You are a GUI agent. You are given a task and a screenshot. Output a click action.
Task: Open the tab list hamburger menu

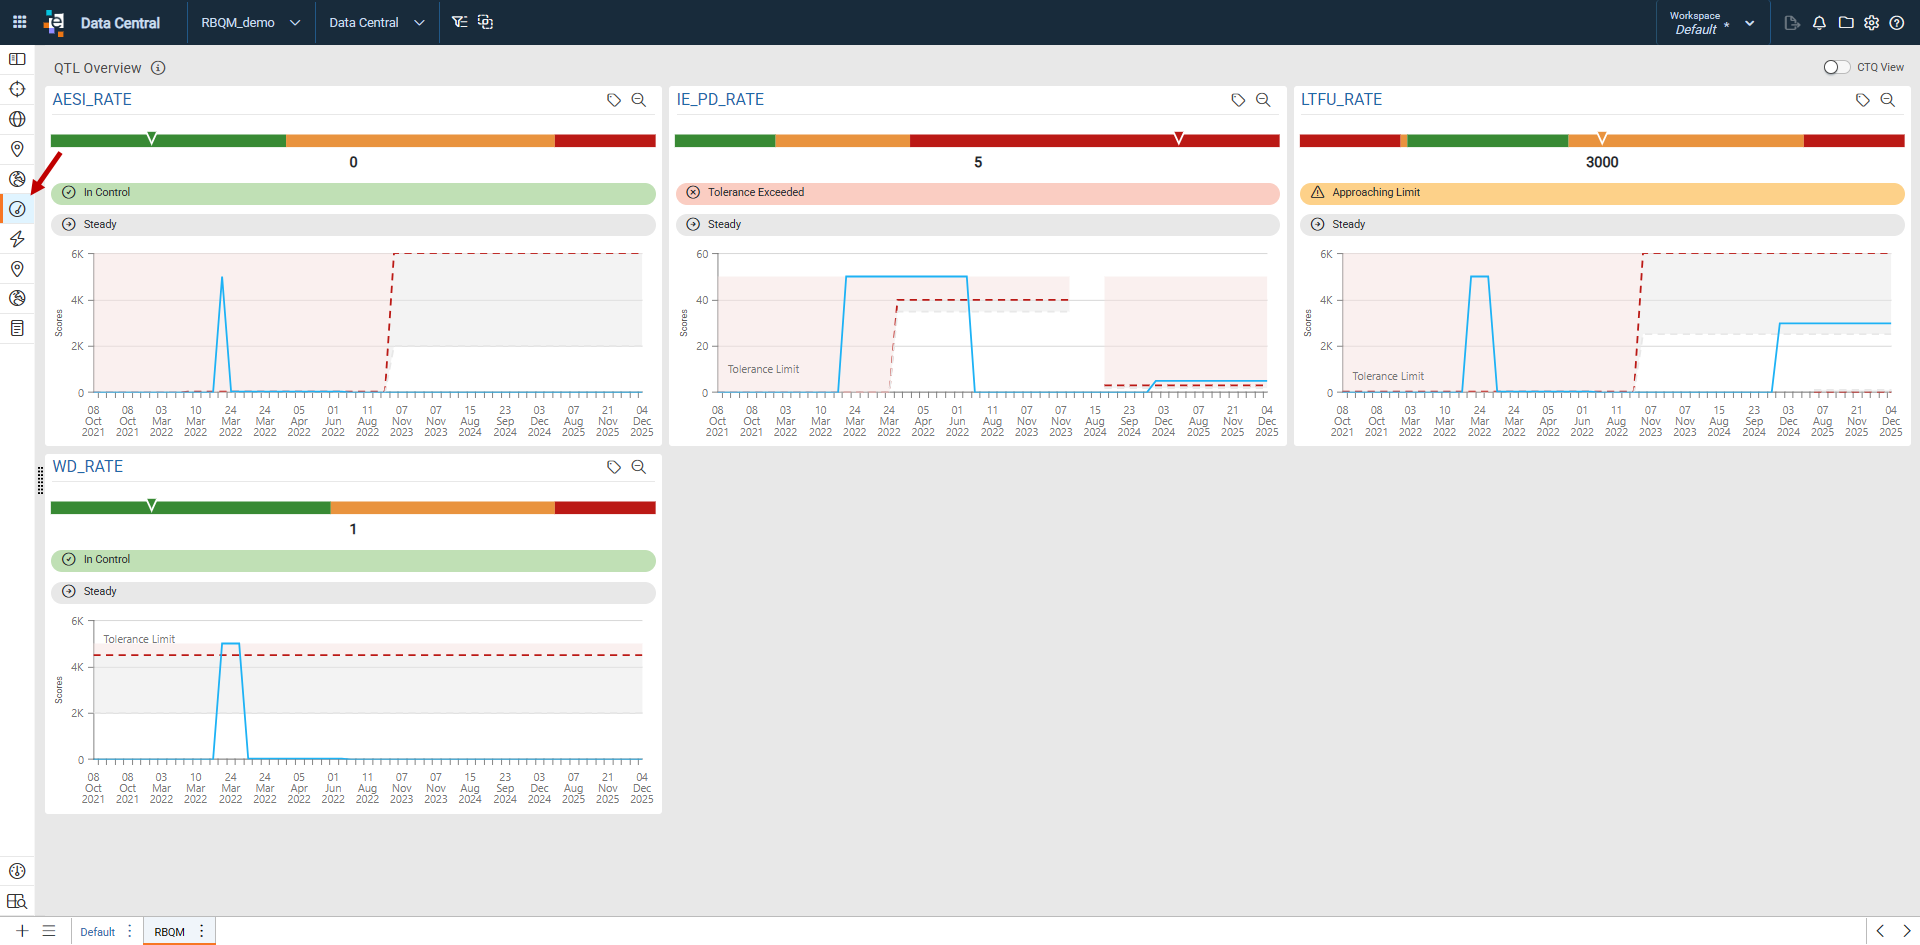click(x=49, y=931)
